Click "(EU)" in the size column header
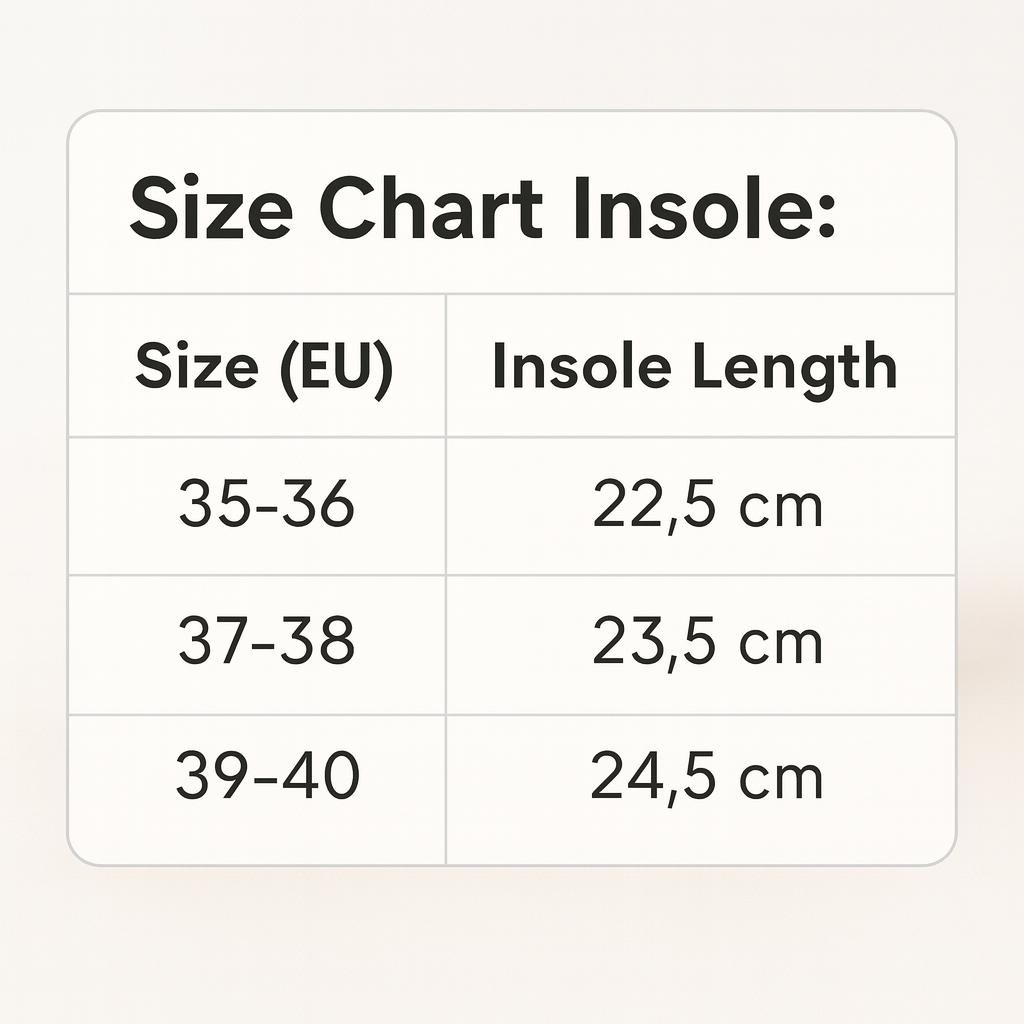Screen dimensions: 1024x1024 335,369
